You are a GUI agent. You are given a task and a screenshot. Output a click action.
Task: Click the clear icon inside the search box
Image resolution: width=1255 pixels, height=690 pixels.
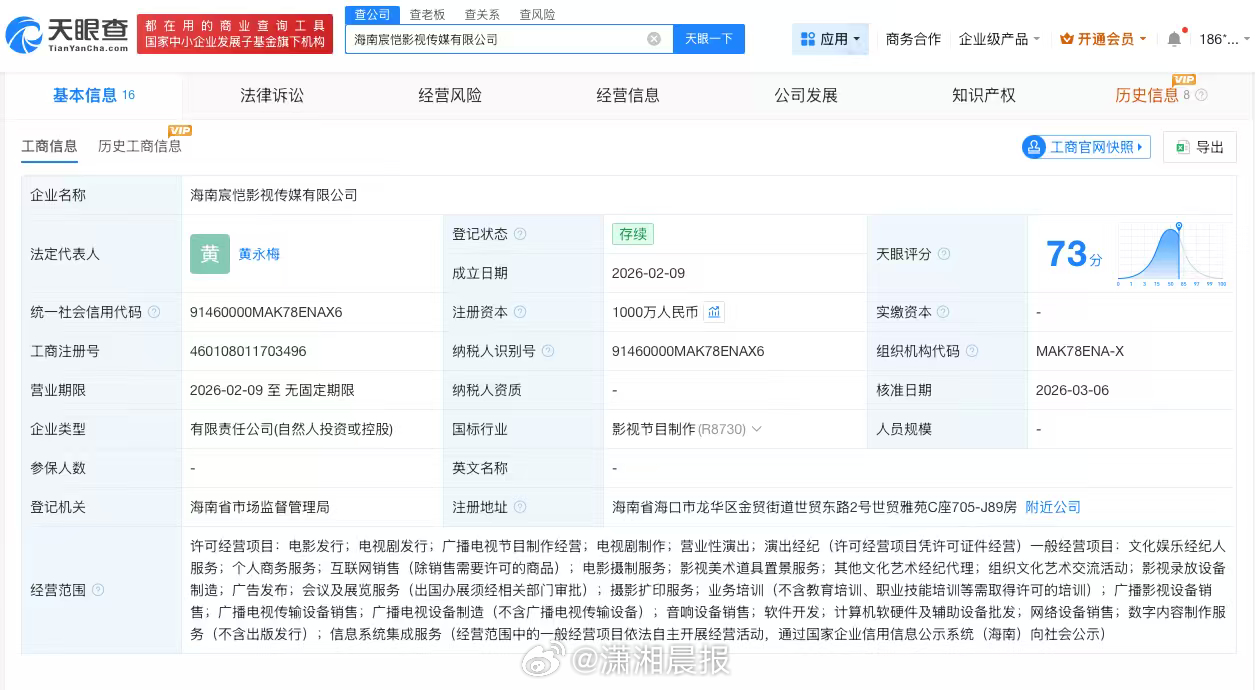[x=654, y=38]
